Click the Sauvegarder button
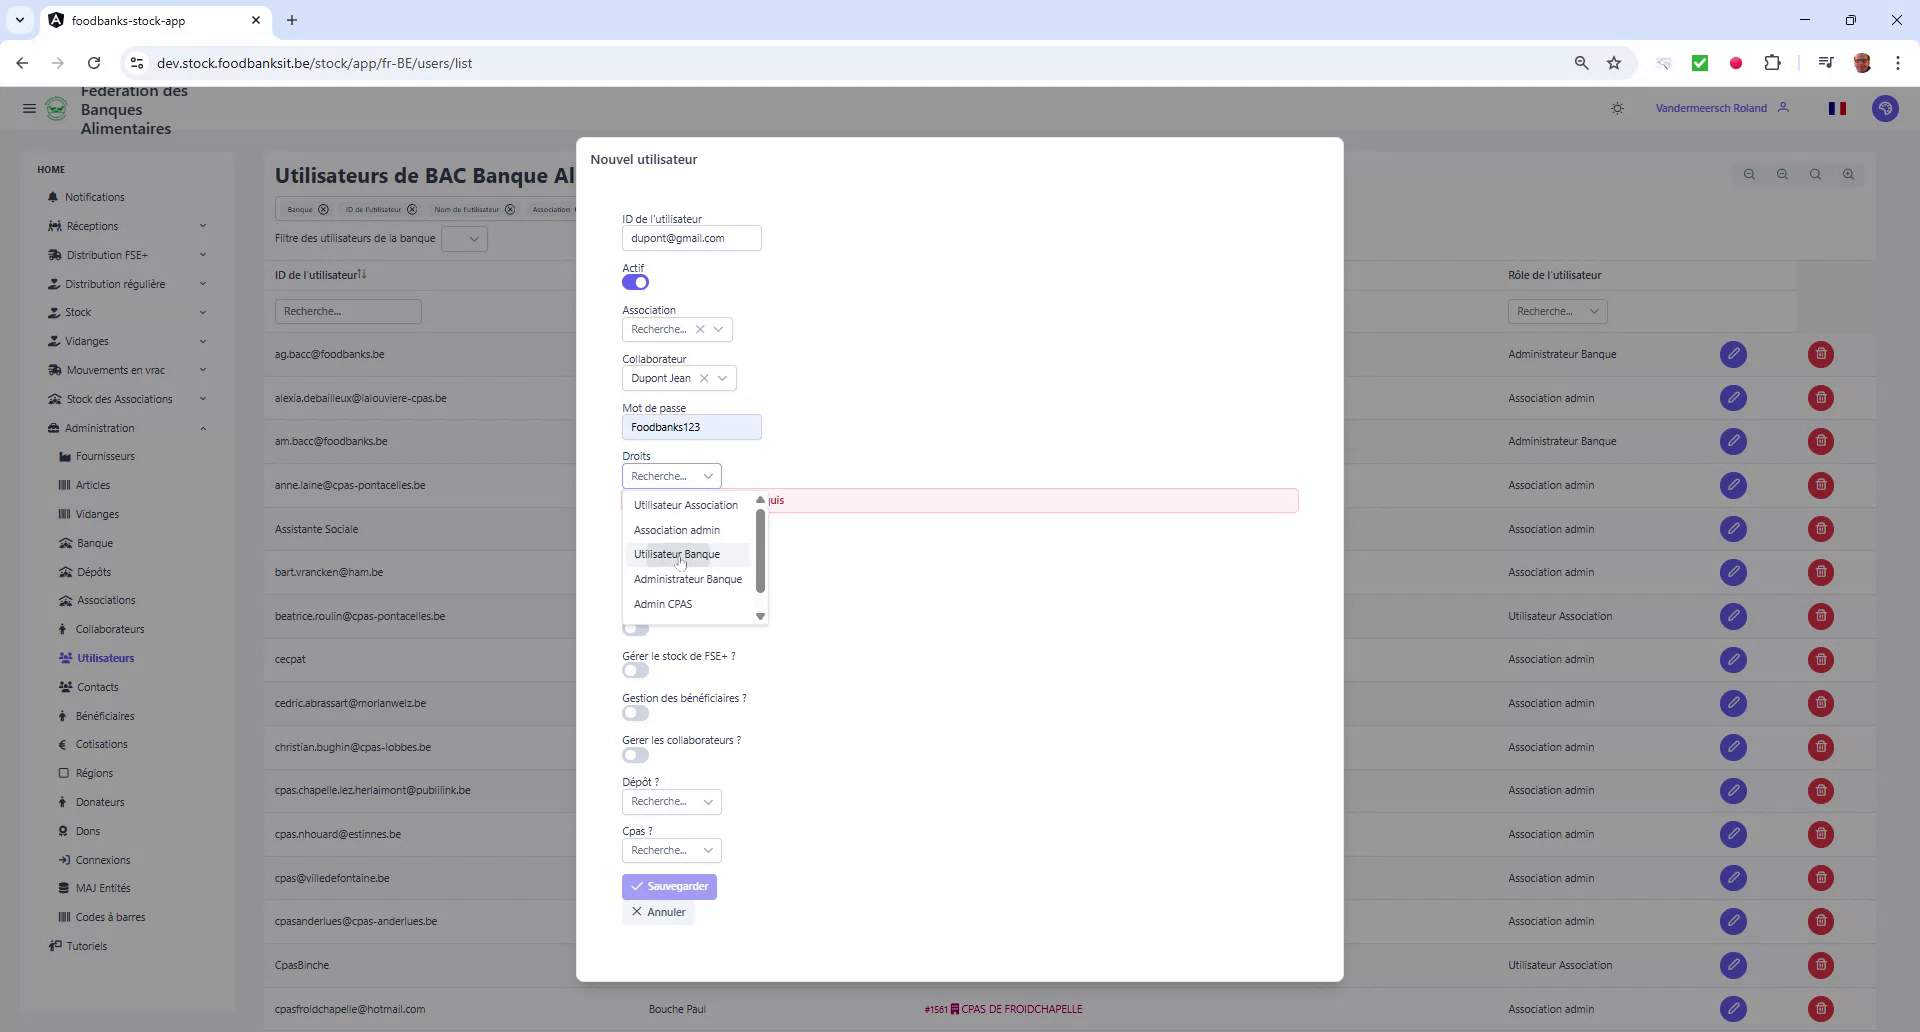 point(669,886)
